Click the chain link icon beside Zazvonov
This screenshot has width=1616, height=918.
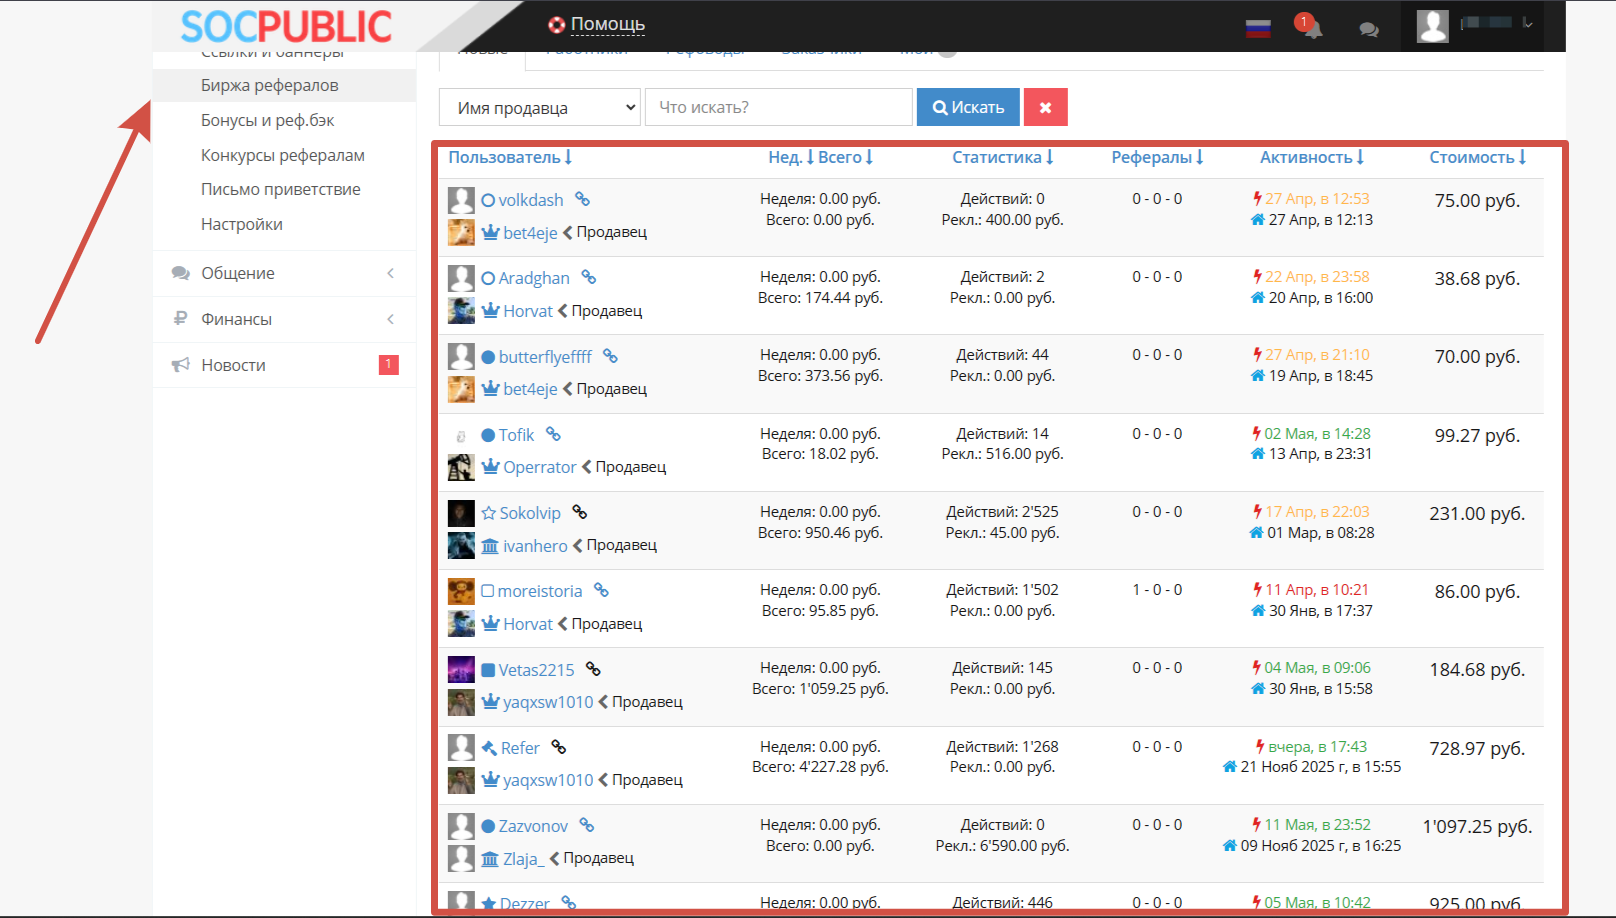point(587,825)
